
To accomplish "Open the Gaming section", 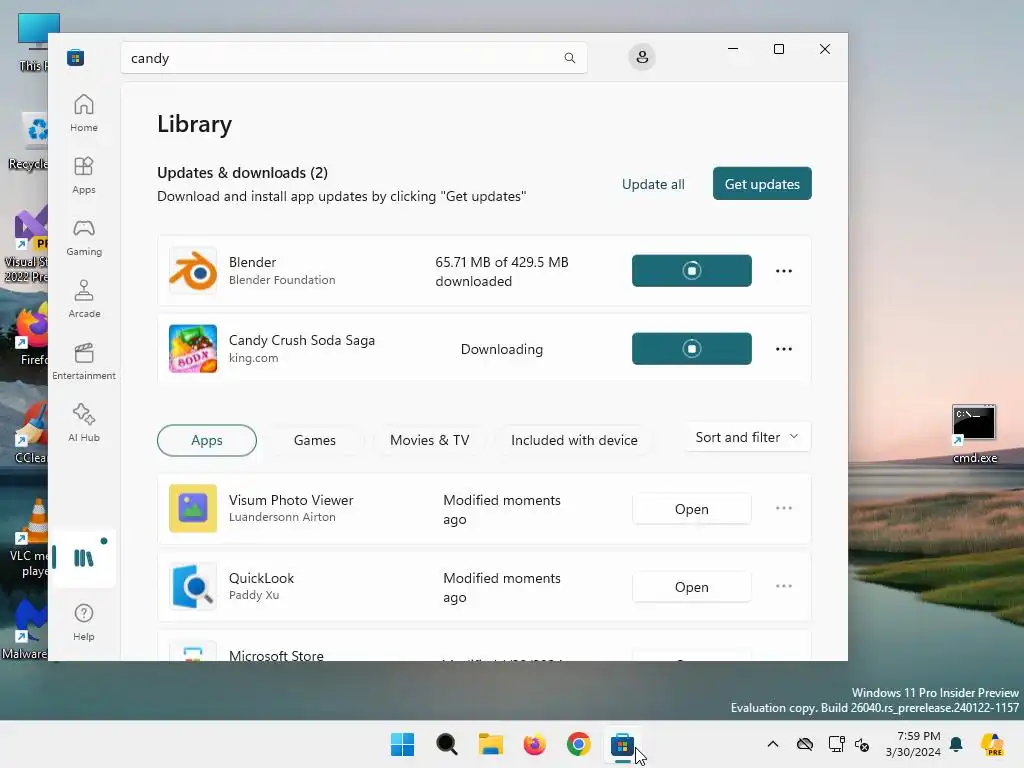I will point(84,237).
